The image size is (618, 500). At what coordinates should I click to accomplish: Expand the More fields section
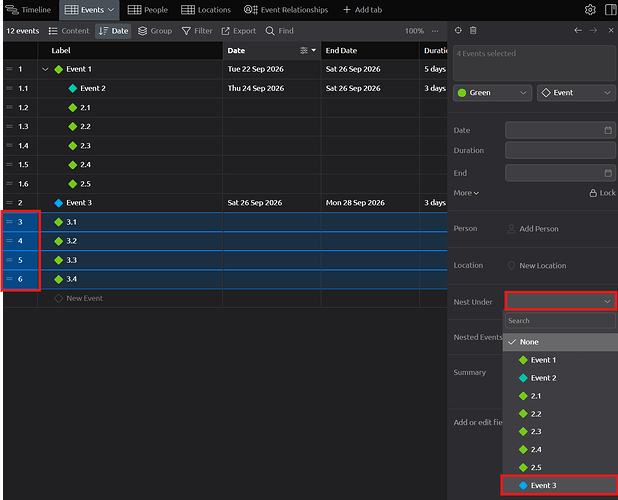pos(466,193)
